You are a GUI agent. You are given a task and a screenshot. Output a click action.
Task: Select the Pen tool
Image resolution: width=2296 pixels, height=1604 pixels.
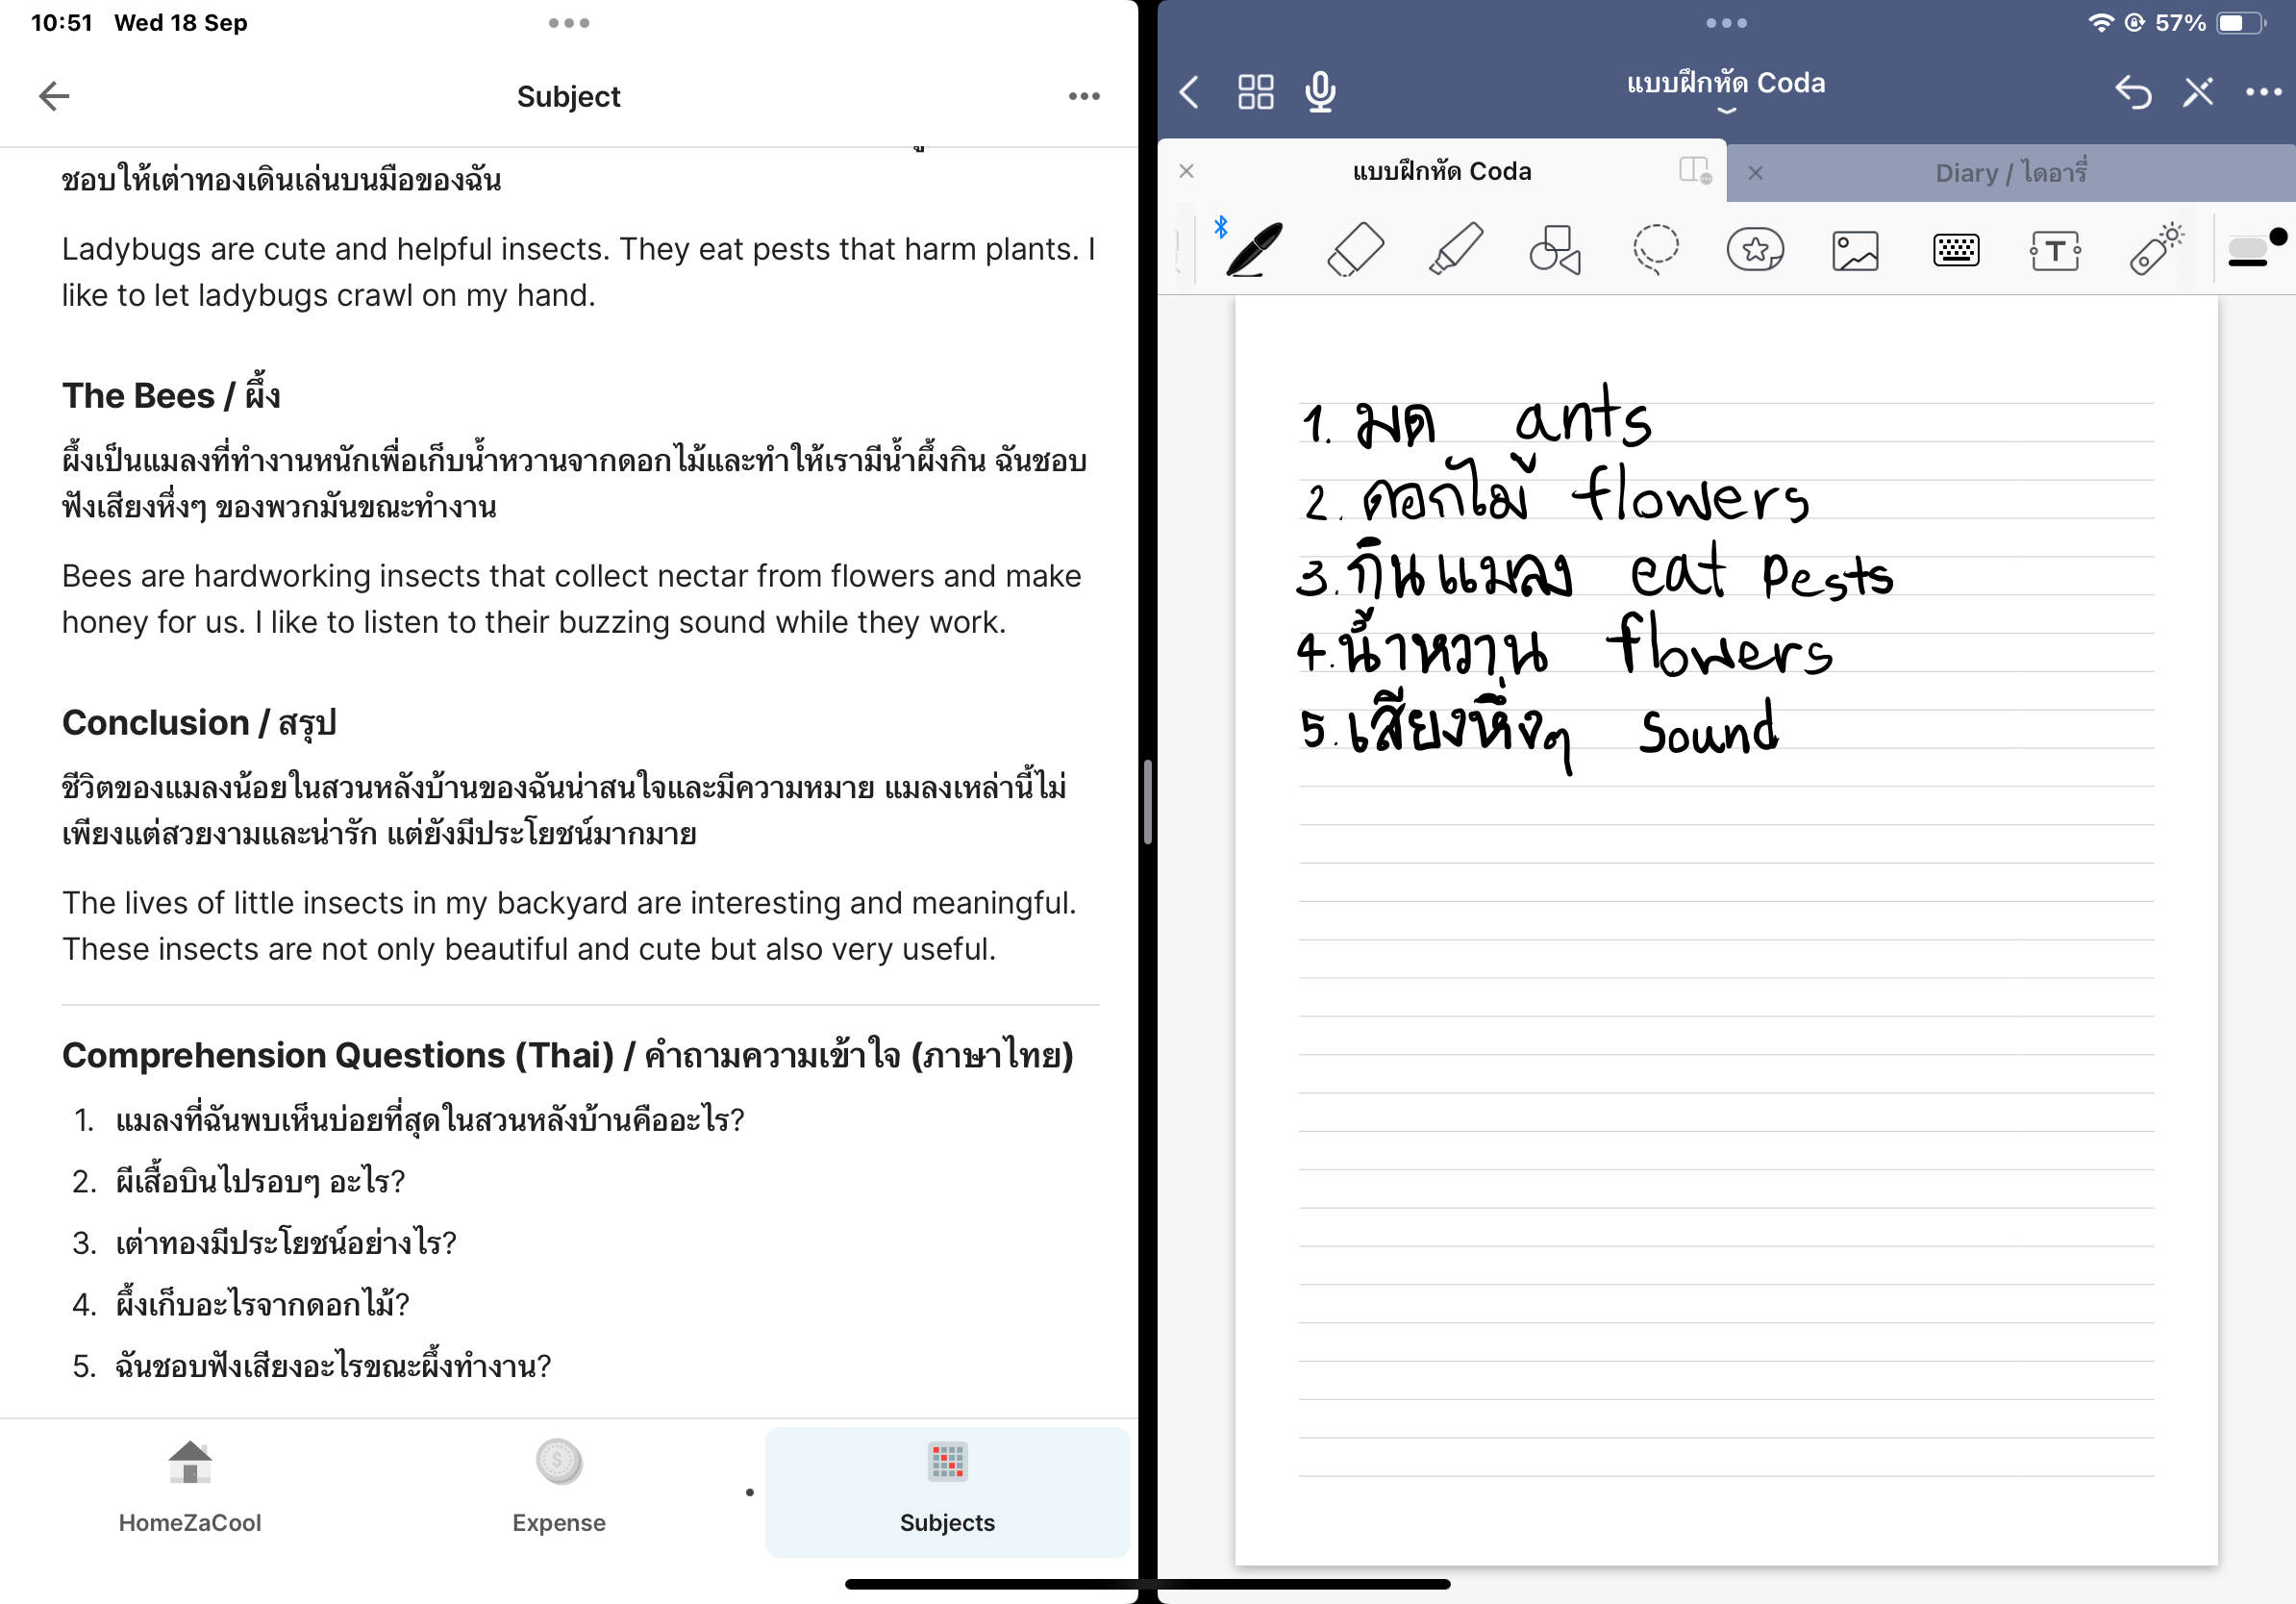pos(1255,249)
